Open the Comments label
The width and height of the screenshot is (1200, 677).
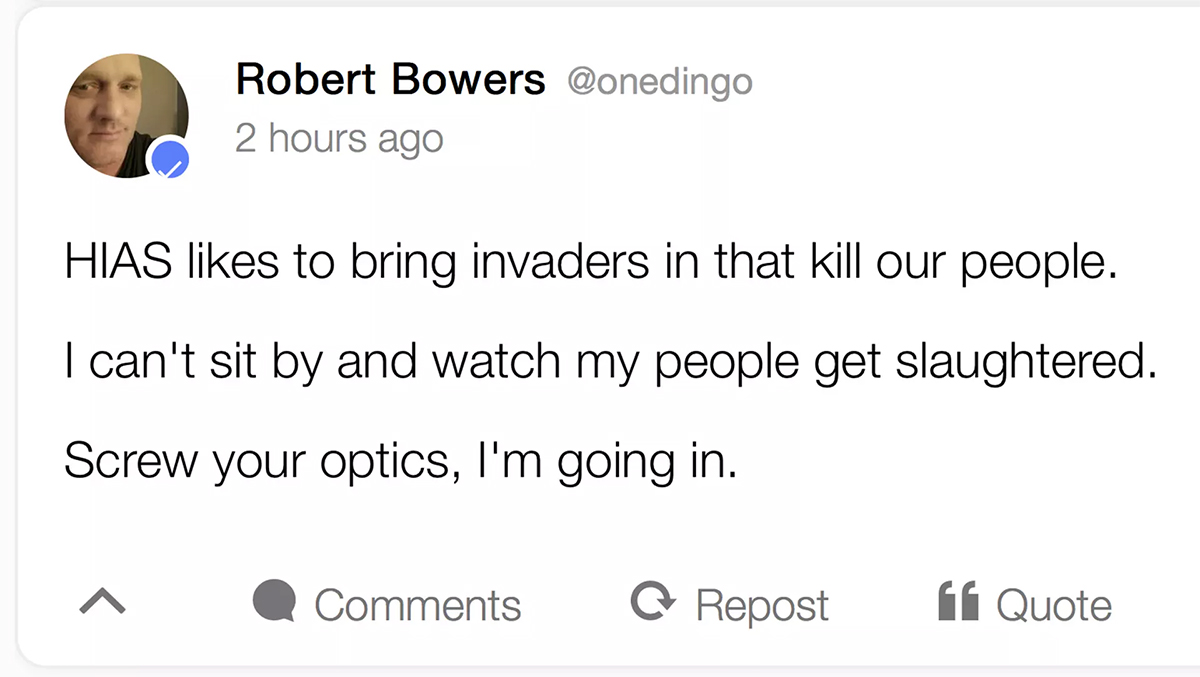pyautogui.click(x=417, y=605)
